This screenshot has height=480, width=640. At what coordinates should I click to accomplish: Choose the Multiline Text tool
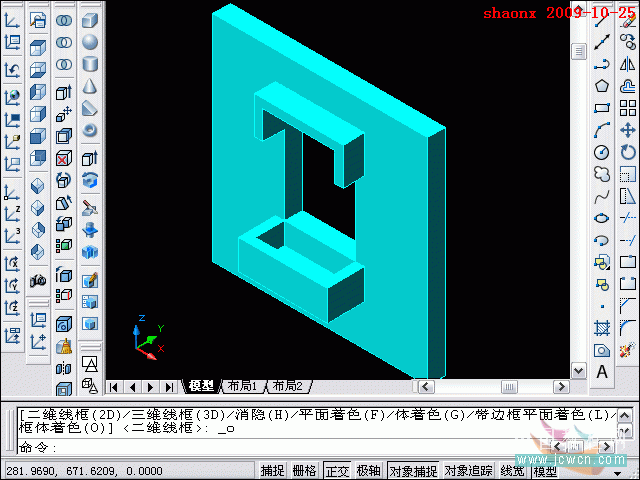point(602,372)
